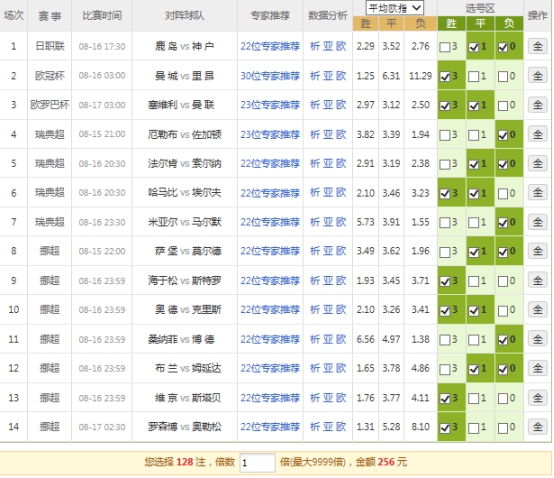Click the 负 column header in selection area
Image resolution: width=554 pixels, height=478 pixels.
pos(509,24)
